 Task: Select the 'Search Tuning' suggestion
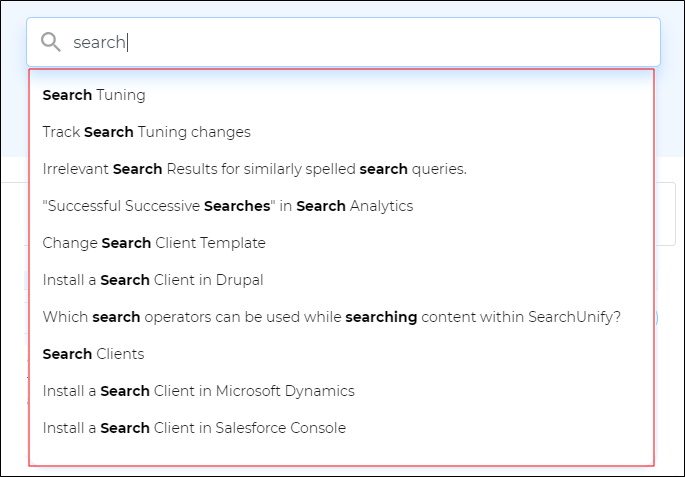point(94,95)
